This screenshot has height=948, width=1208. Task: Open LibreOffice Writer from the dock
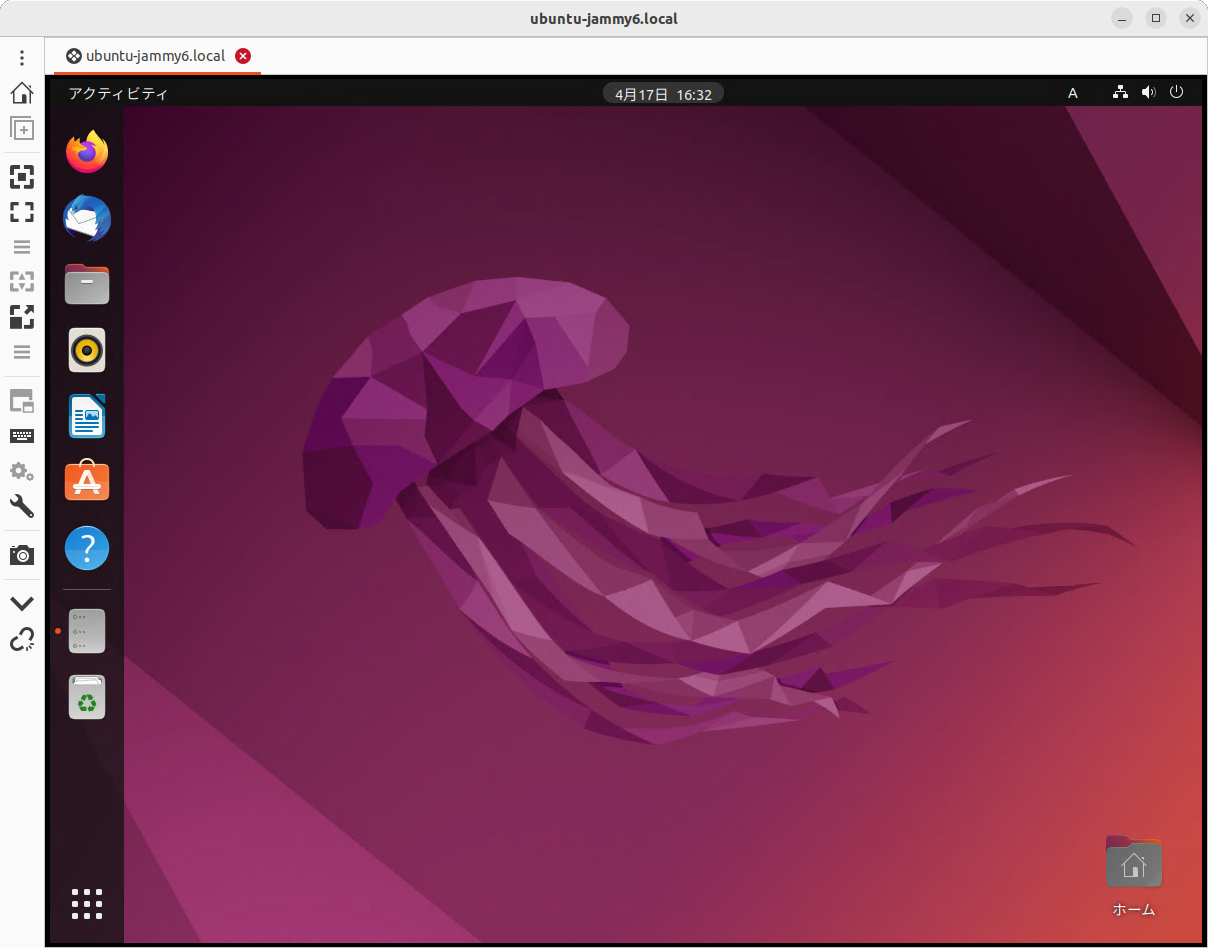[x=87, y=416]
